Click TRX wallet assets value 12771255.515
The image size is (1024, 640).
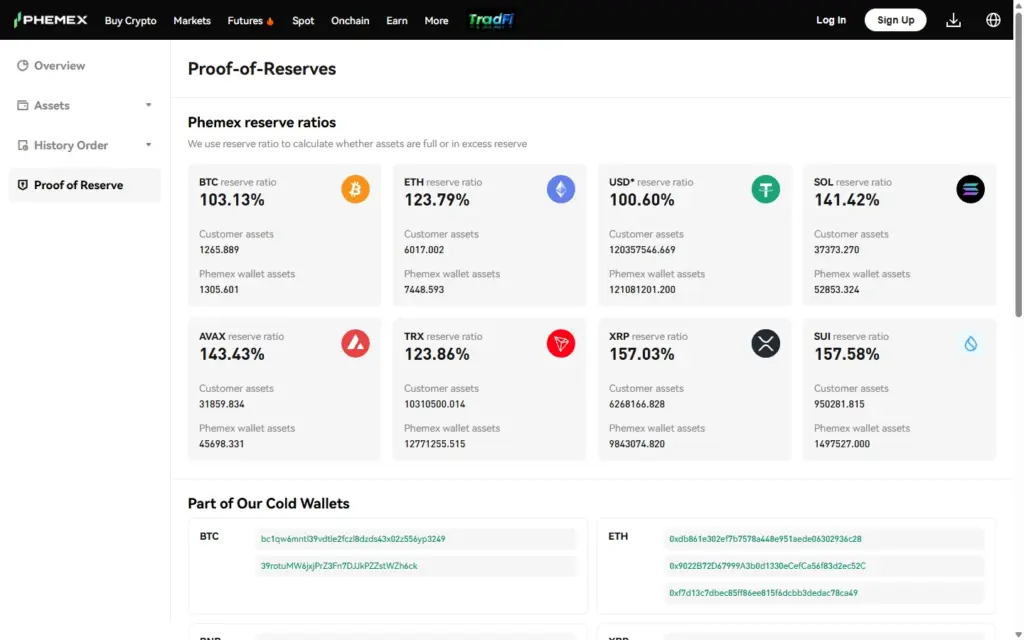434,443
